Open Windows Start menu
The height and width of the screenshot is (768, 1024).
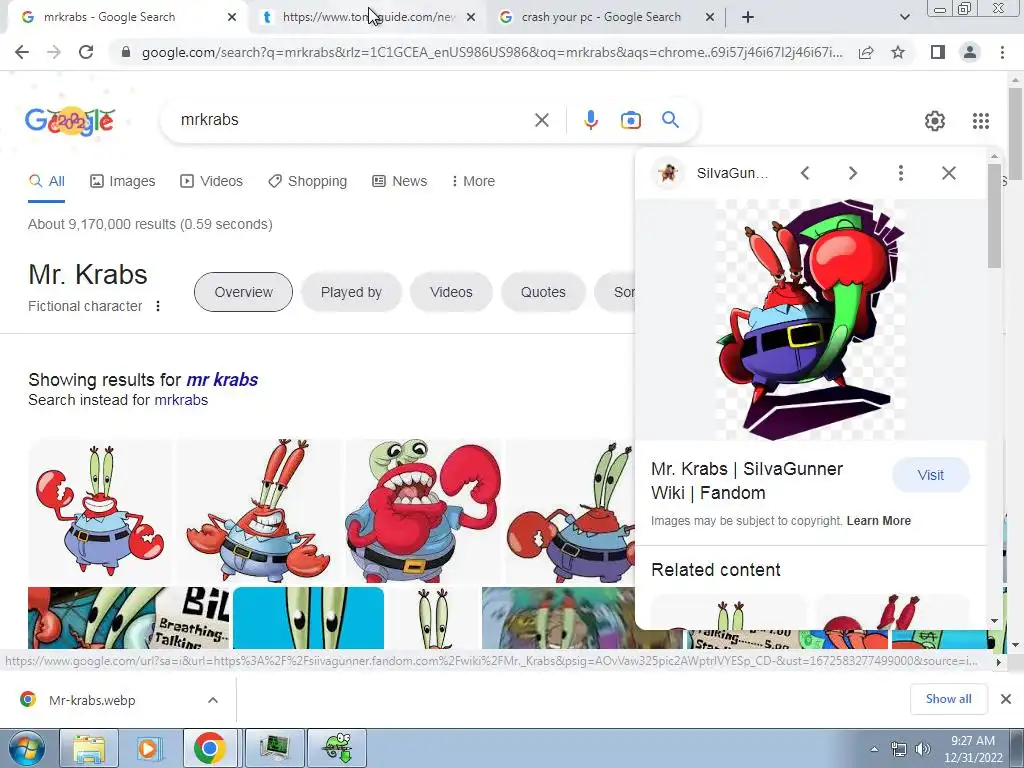tap(26, 748)
